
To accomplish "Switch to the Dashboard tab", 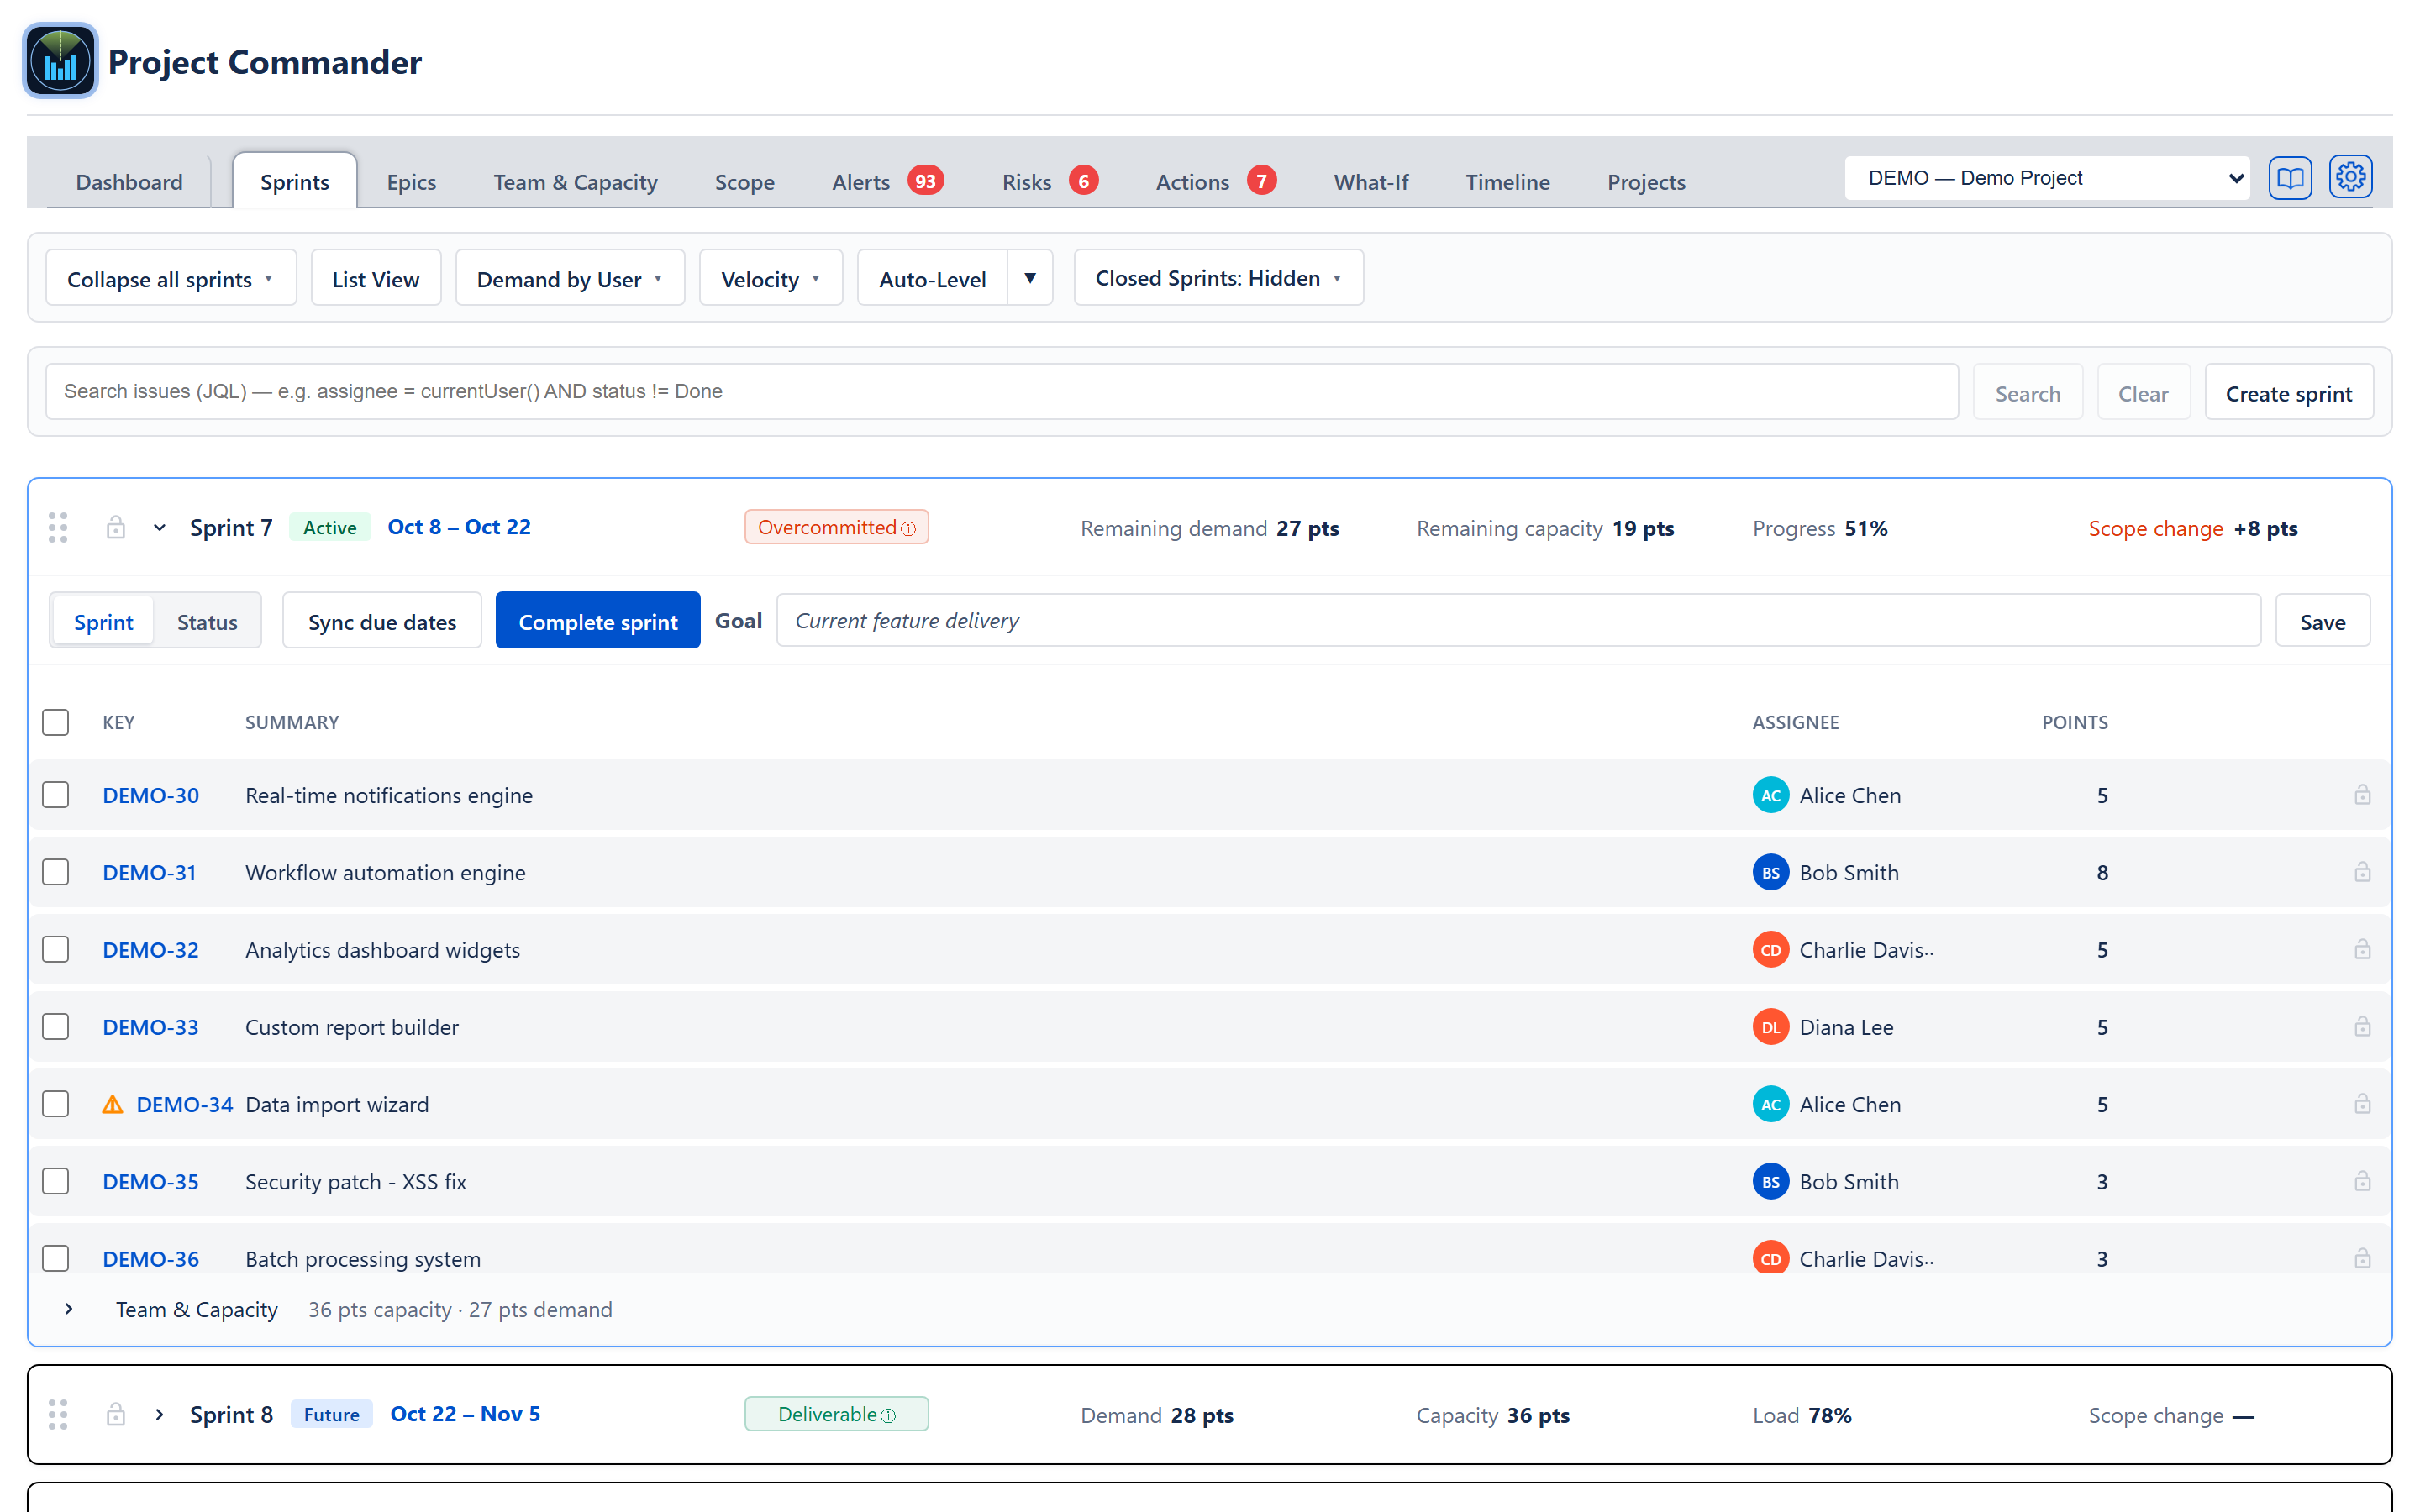I will point(129,182).
